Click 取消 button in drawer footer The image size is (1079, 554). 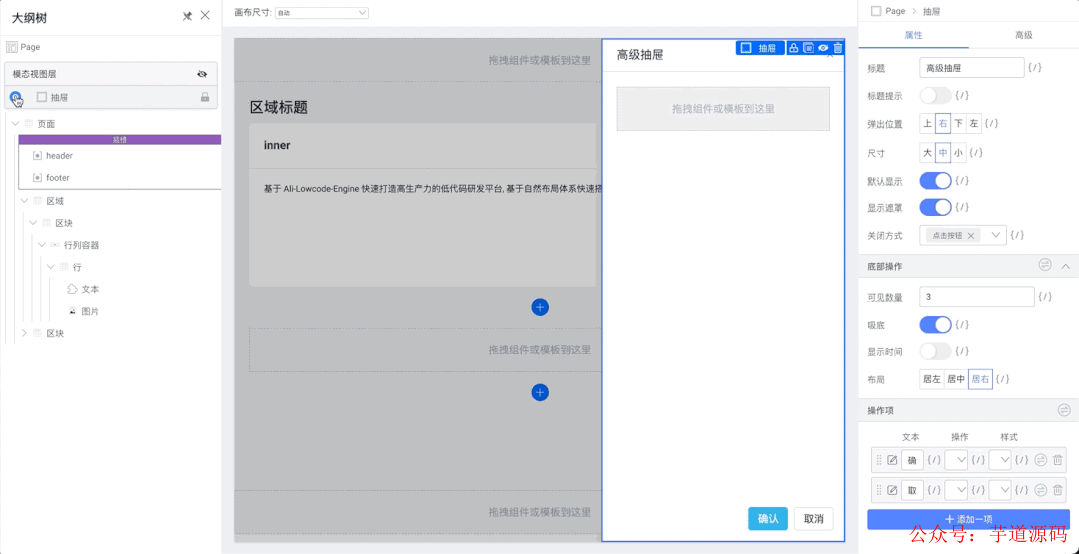813,519
